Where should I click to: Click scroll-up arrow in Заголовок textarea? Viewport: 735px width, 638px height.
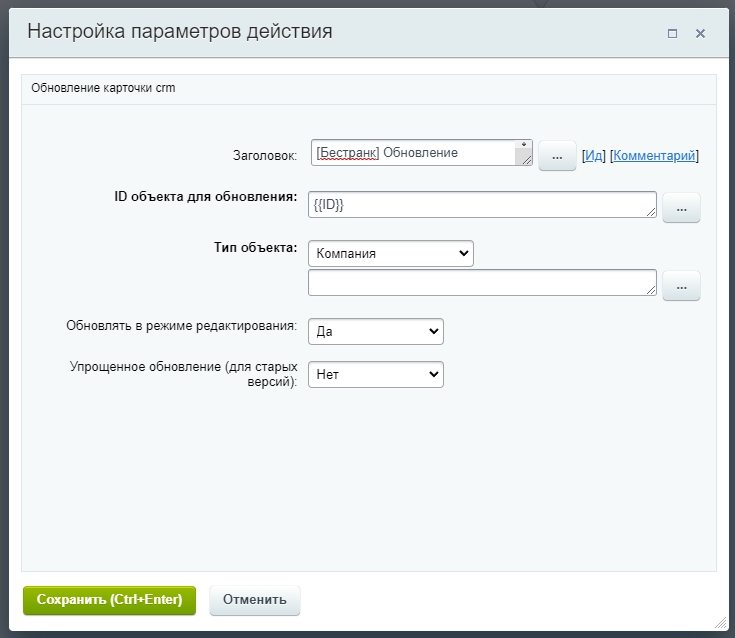(x=524, y=145)
